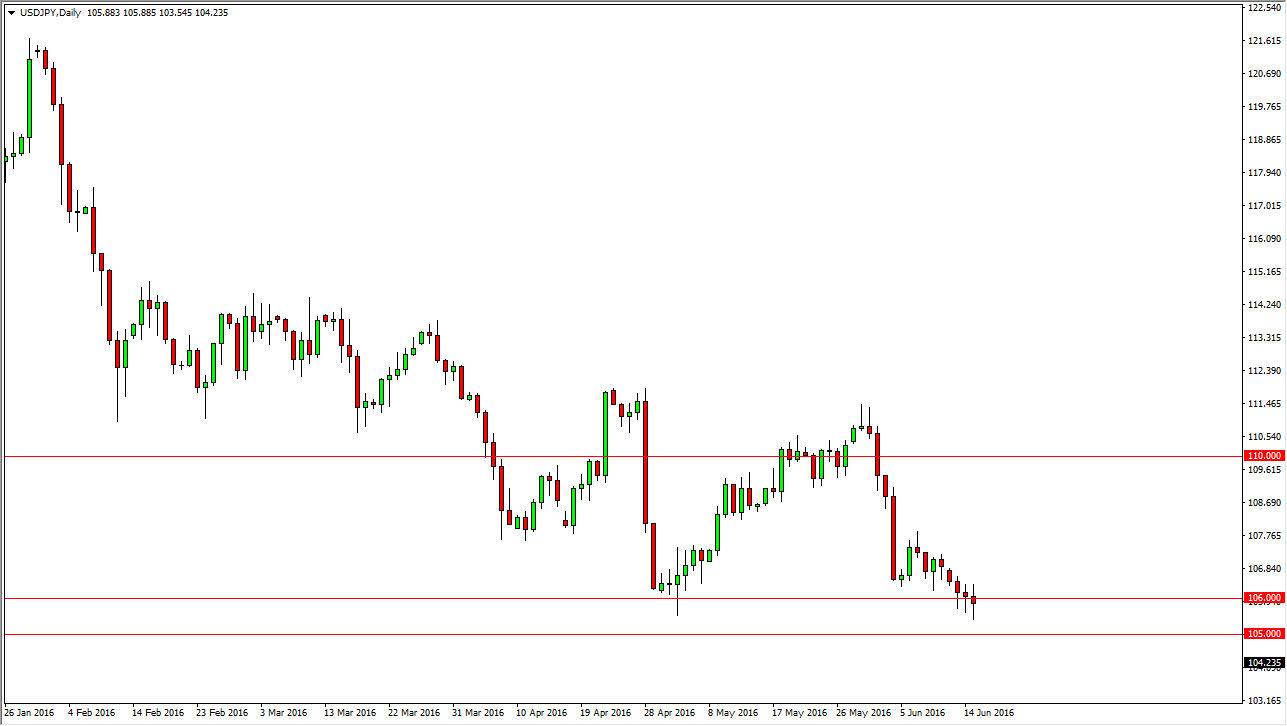Viewport: 1287px width, 726px height.
Task: Select the red 106.000 support line
Action: [400, 598]
